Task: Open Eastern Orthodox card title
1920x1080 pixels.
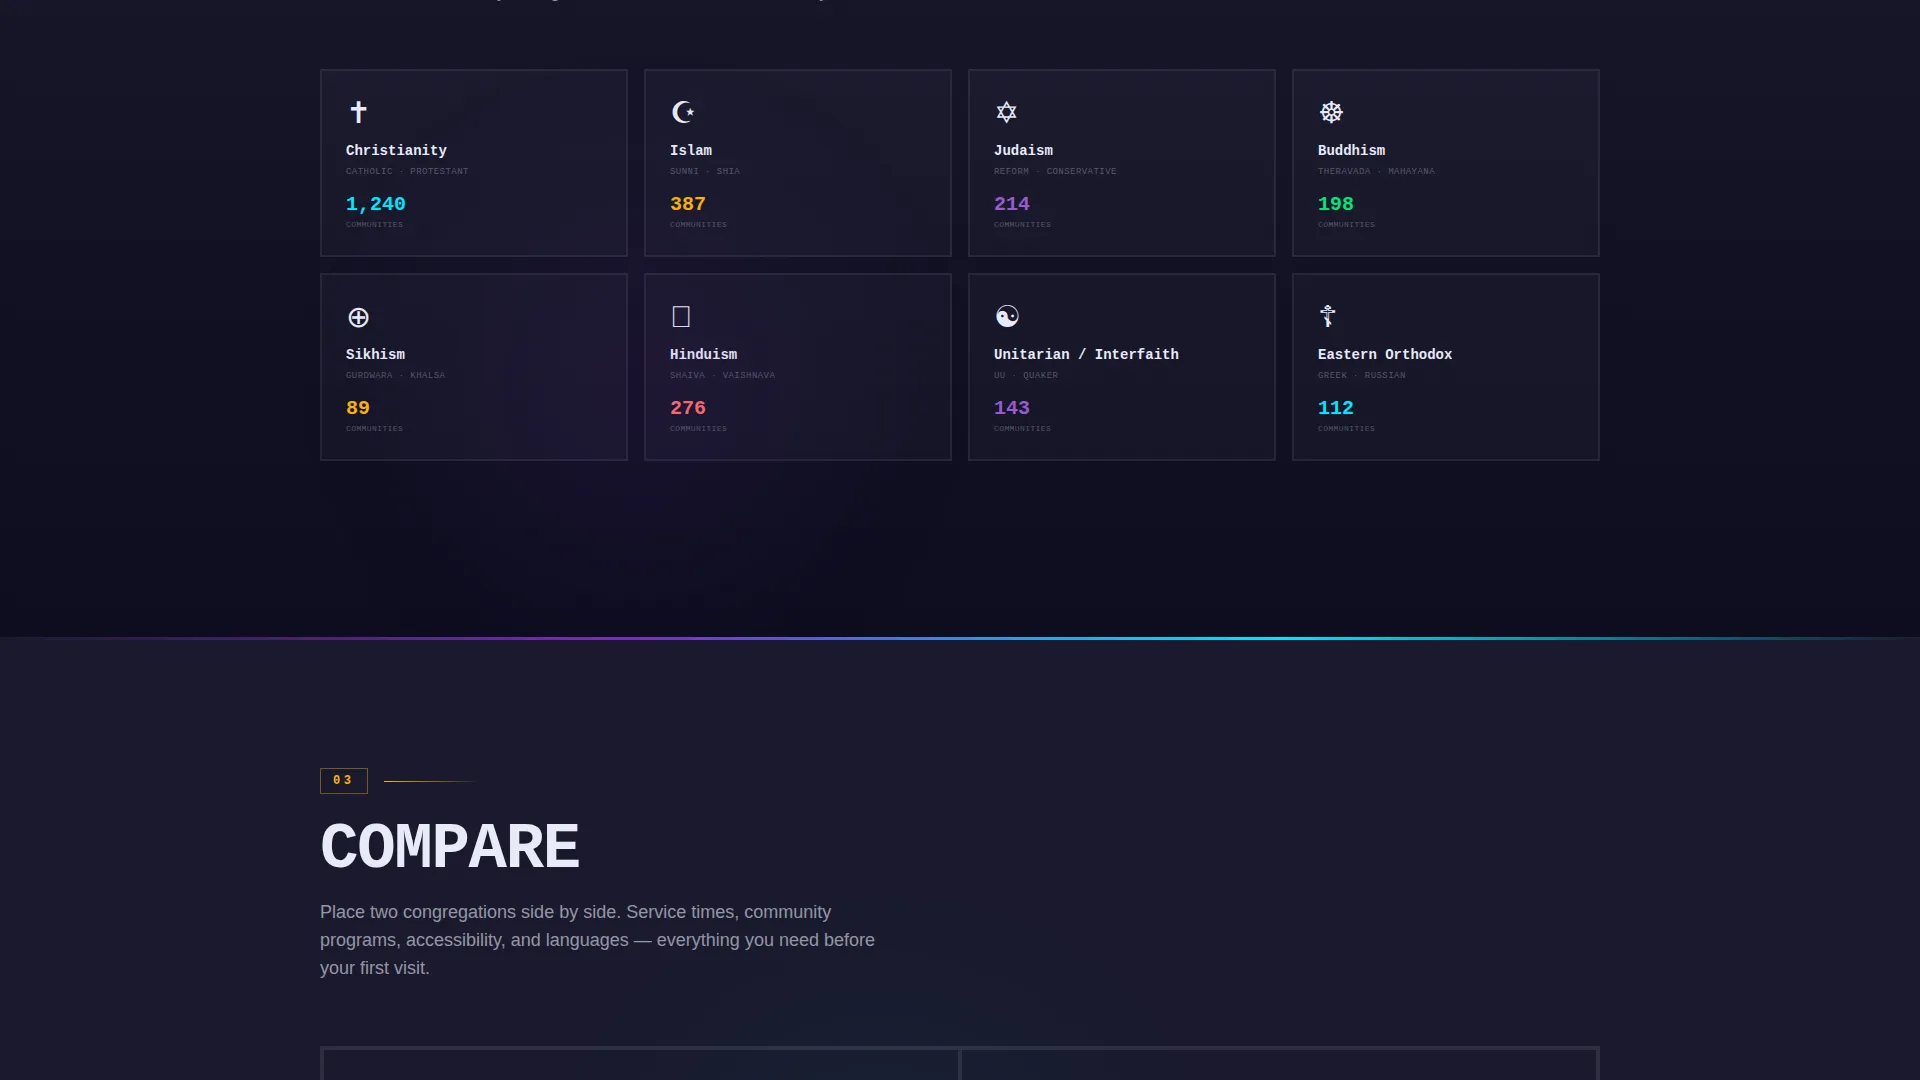Action: tap(1385, 355)
